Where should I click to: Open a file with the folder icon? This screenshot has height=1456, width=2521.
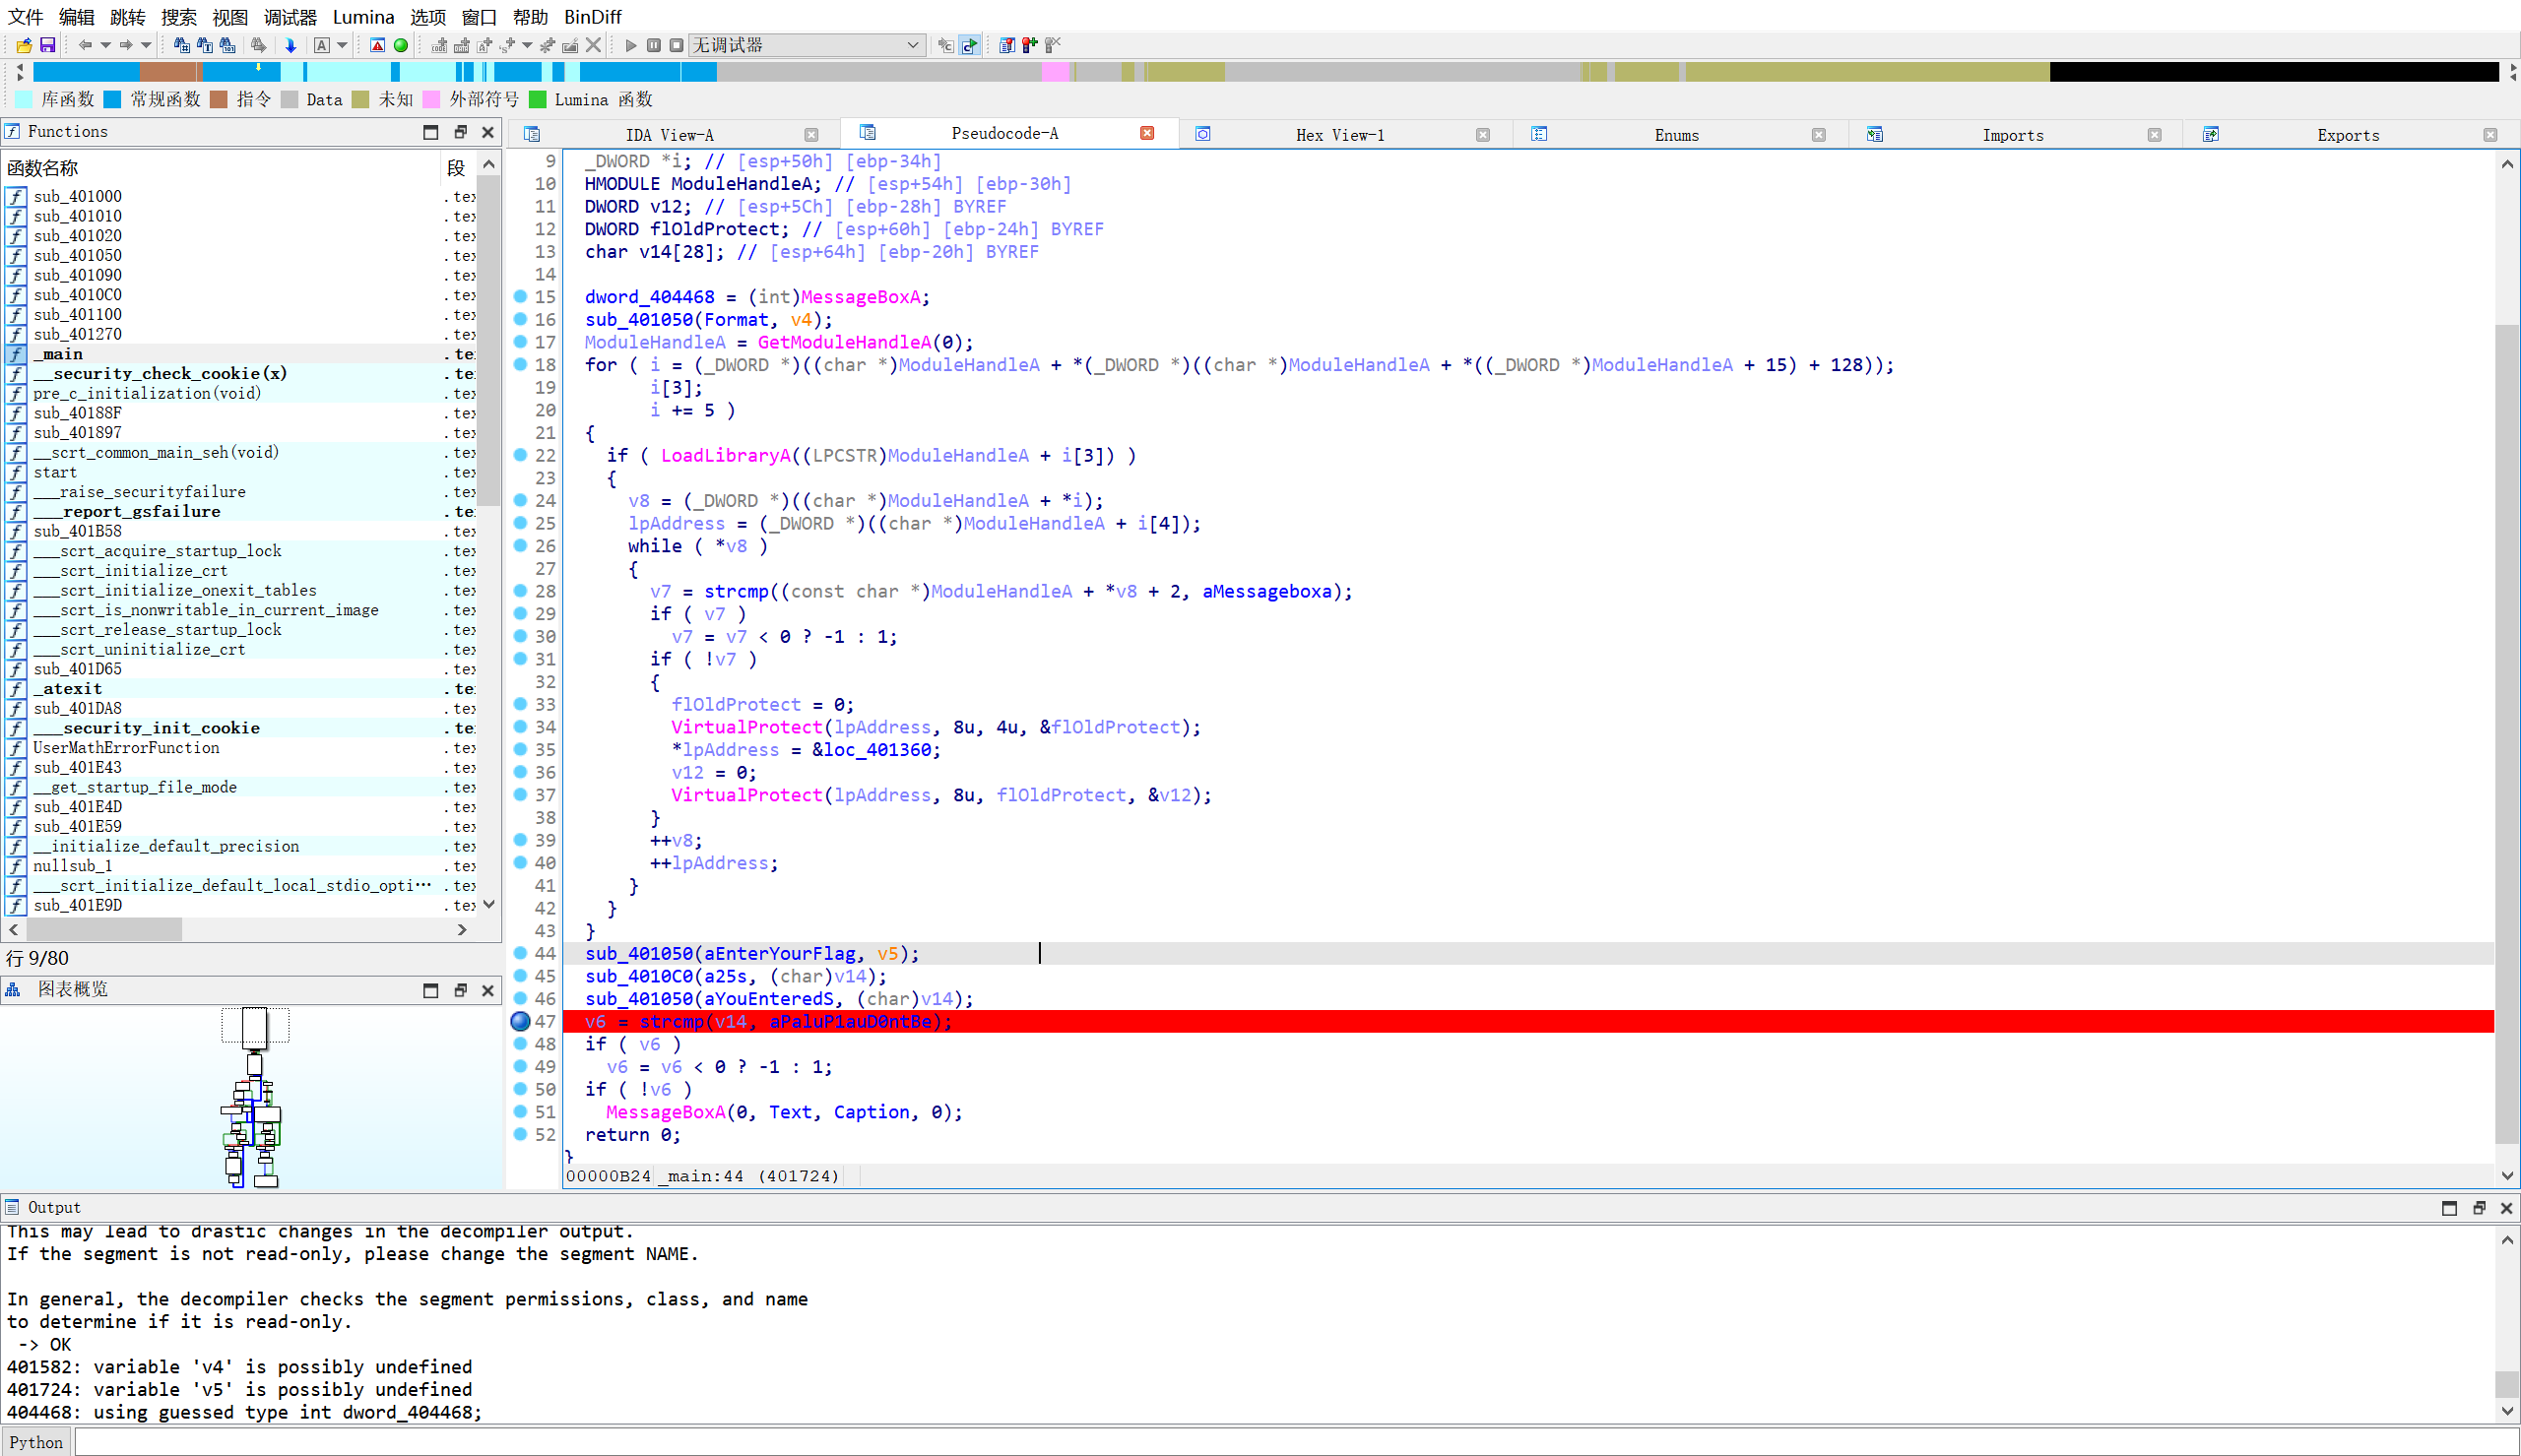click(x=23, y=45)
